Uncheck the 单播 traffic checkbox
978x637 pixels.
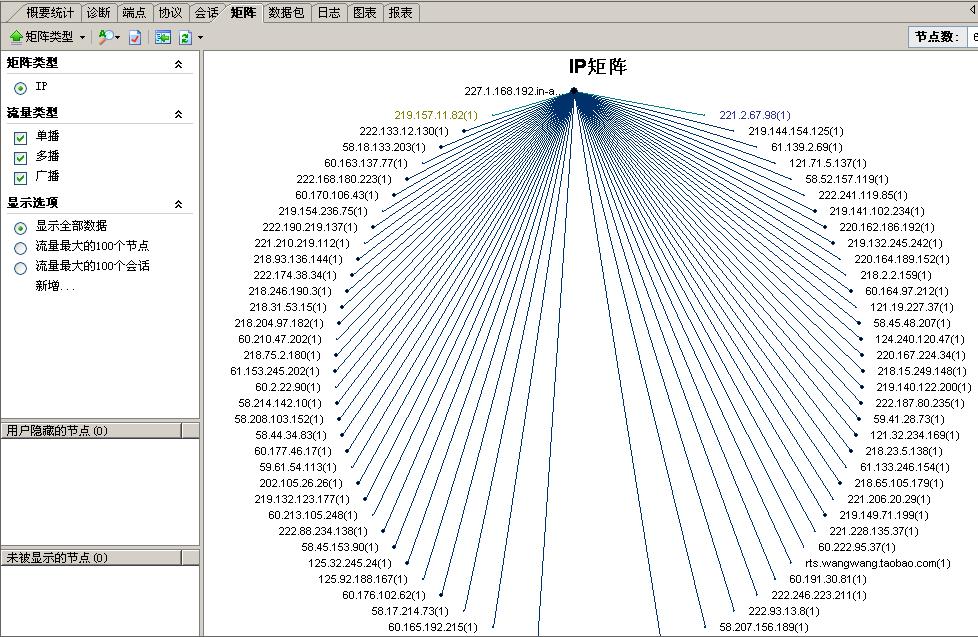click(20, 137)
